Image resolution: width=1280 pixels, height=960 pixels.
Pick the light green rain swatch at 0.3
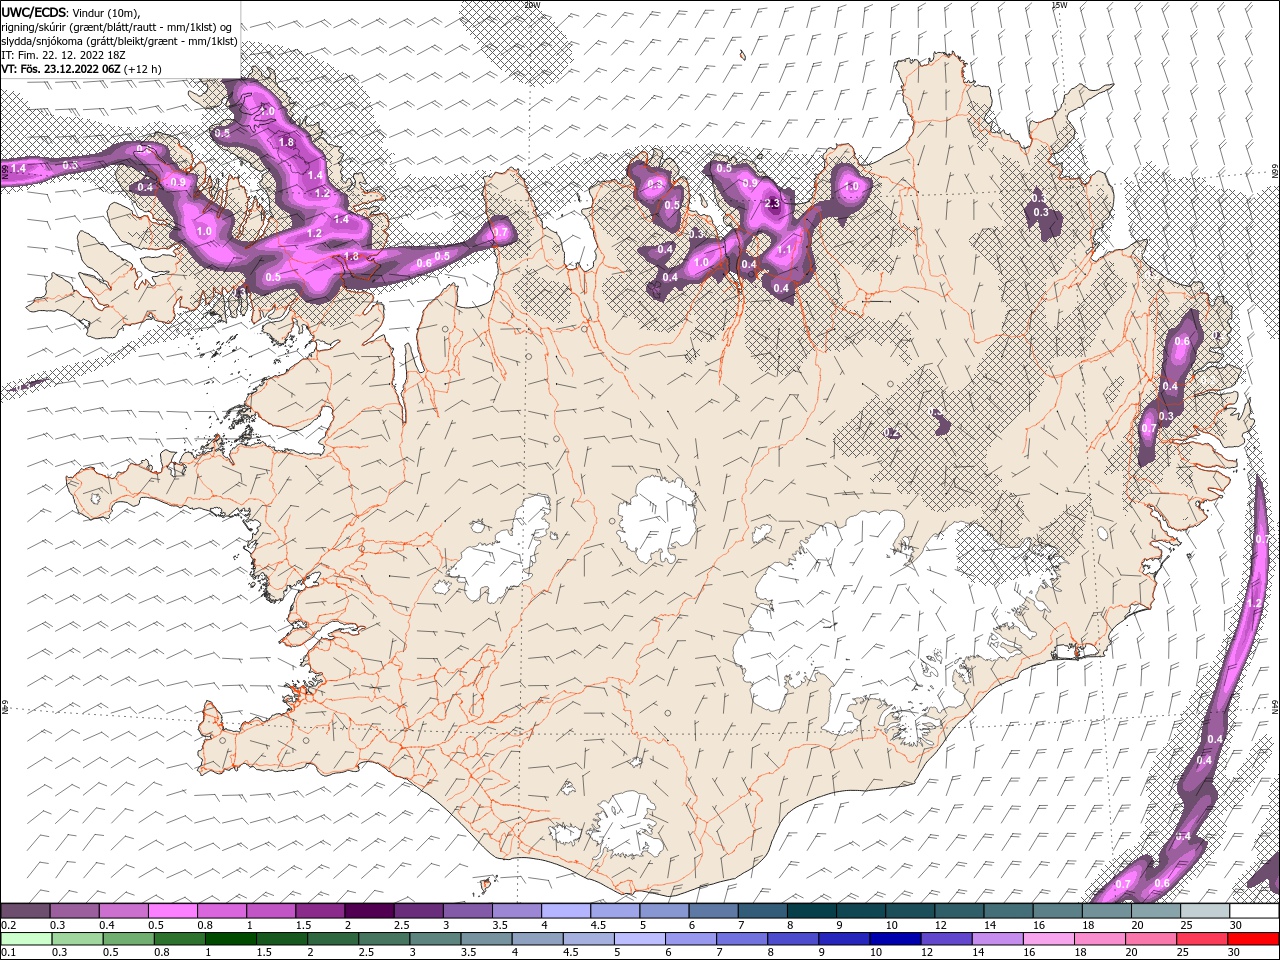[76, 939]
